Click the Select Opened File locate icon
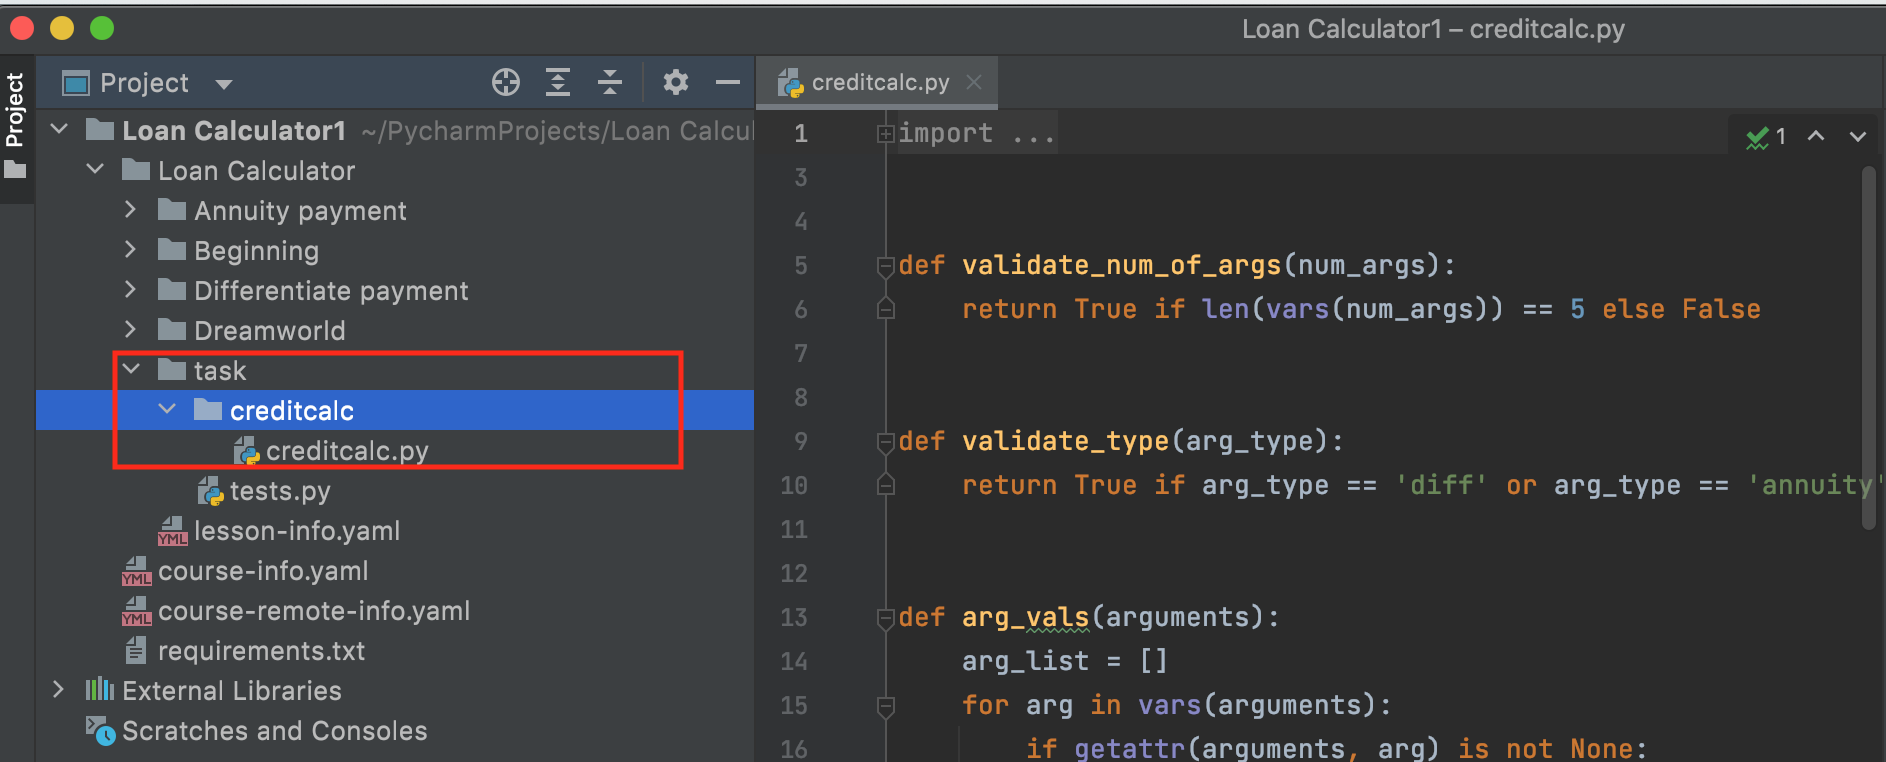This screenshot has width=1886, height=762. 506,82
